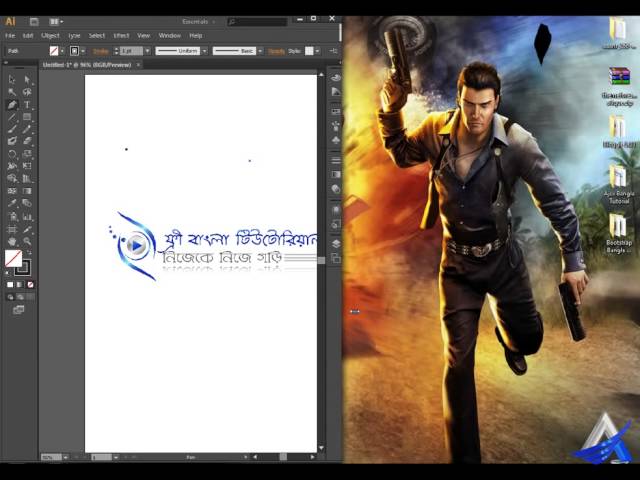The width and height of the screenshot is (640, 480).
Task: Select the Zoom tool
Action: pyautogui.click(x=27, y=242)
